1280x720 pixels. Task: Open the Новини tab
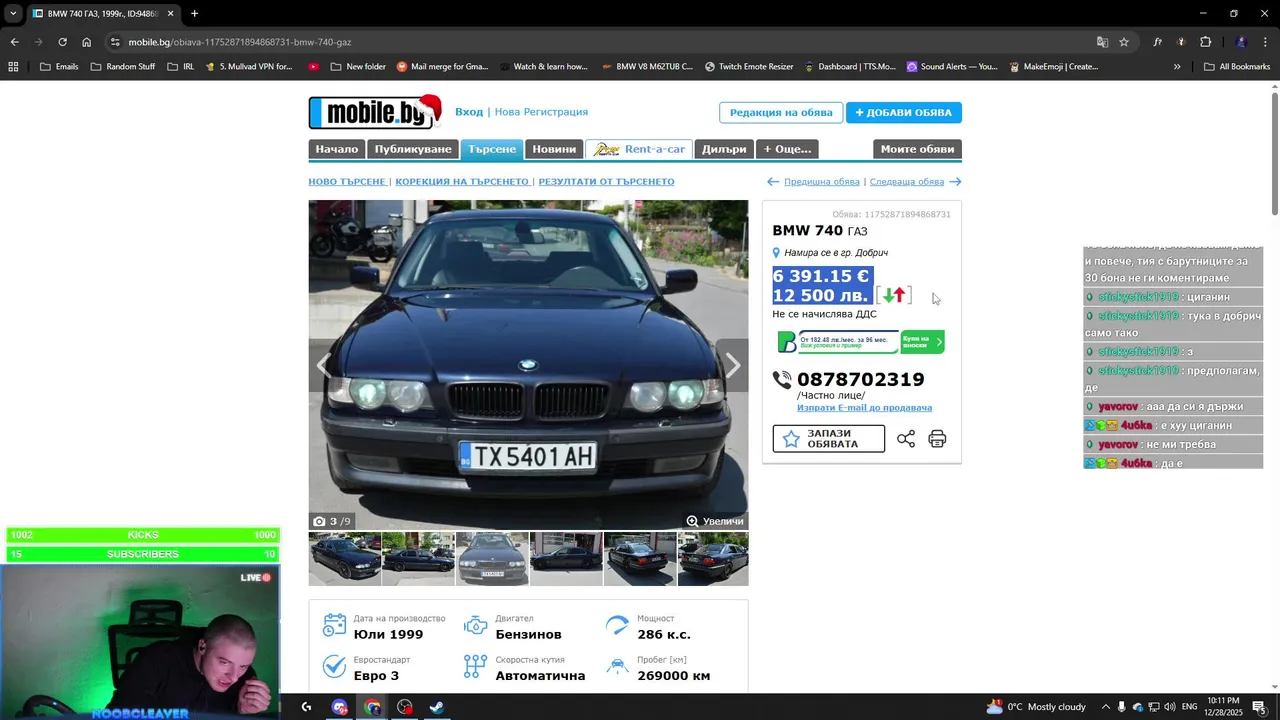[x=554, y=149]
